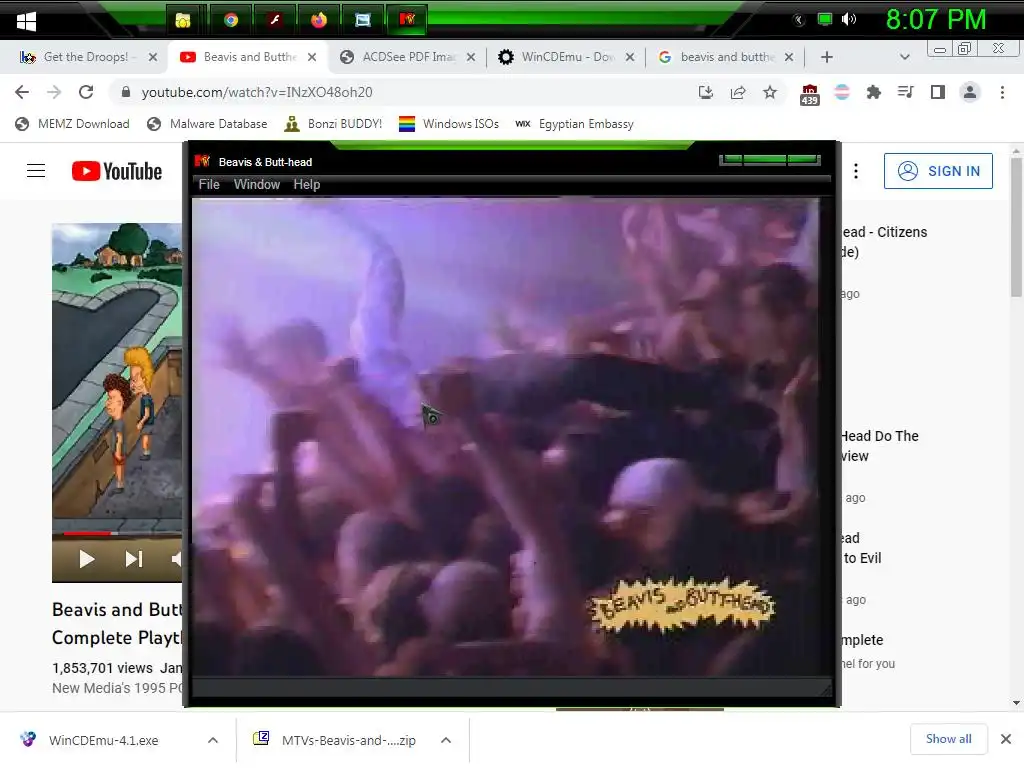
Task: Click the SIGN IN button
Action: [x=938, y=171]
